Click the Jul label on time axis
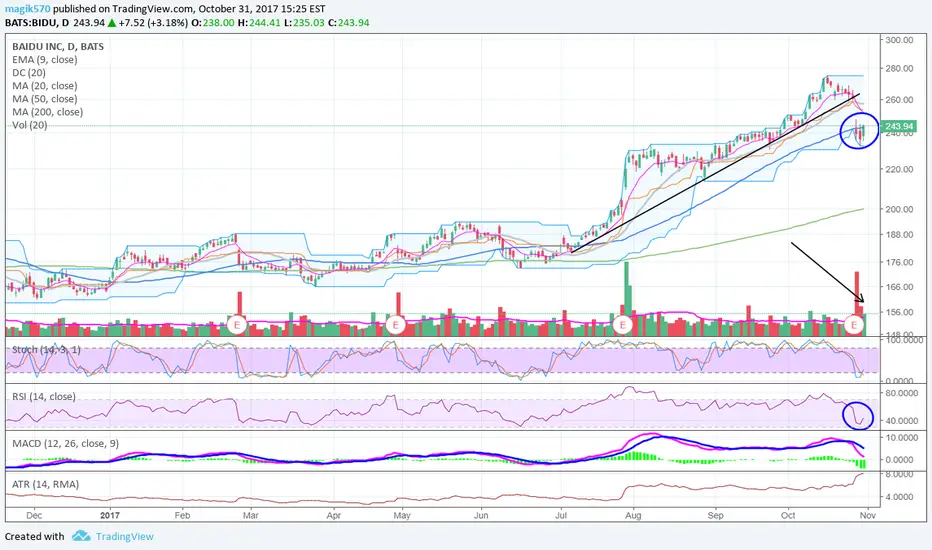932x550 pixels. pos(561,515)
